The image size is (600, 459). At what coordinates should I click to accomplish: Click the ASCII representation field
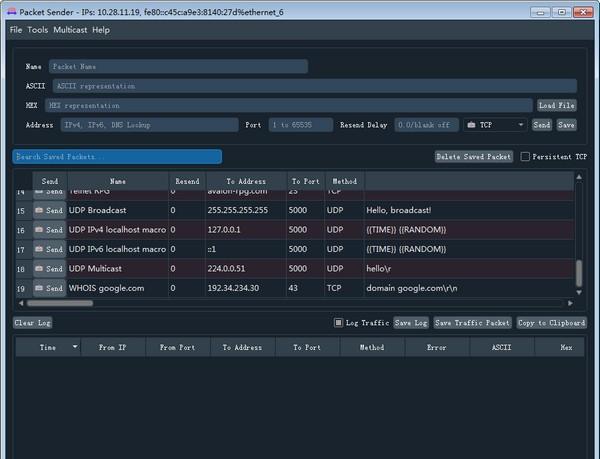[315, 86]
